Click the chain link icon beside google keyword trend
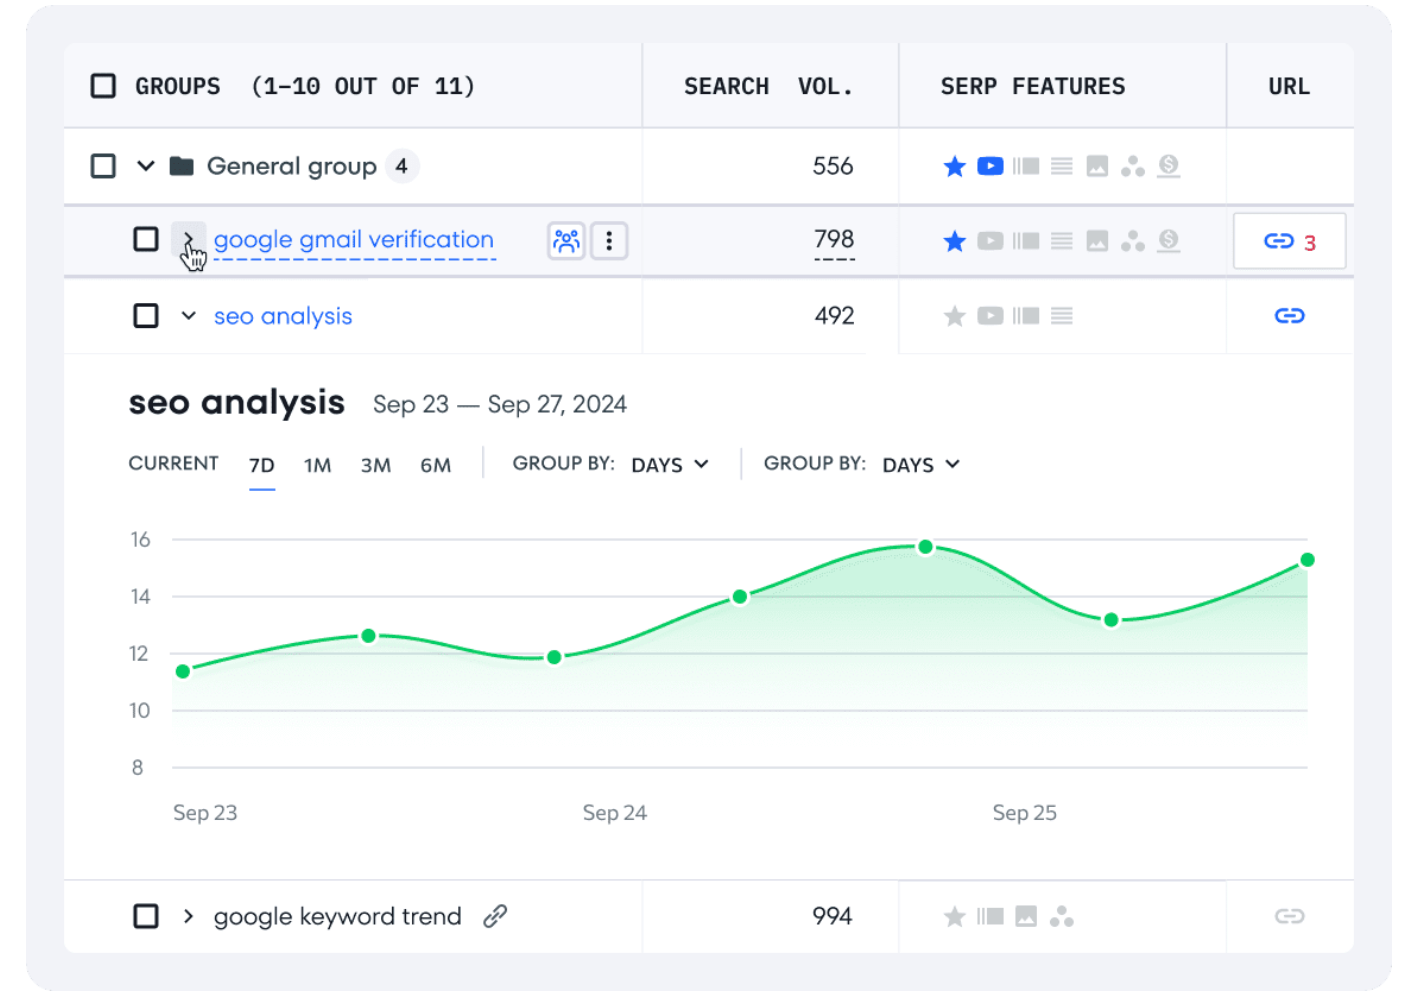Screen dimensions: 1418x992 coord(495,916)
